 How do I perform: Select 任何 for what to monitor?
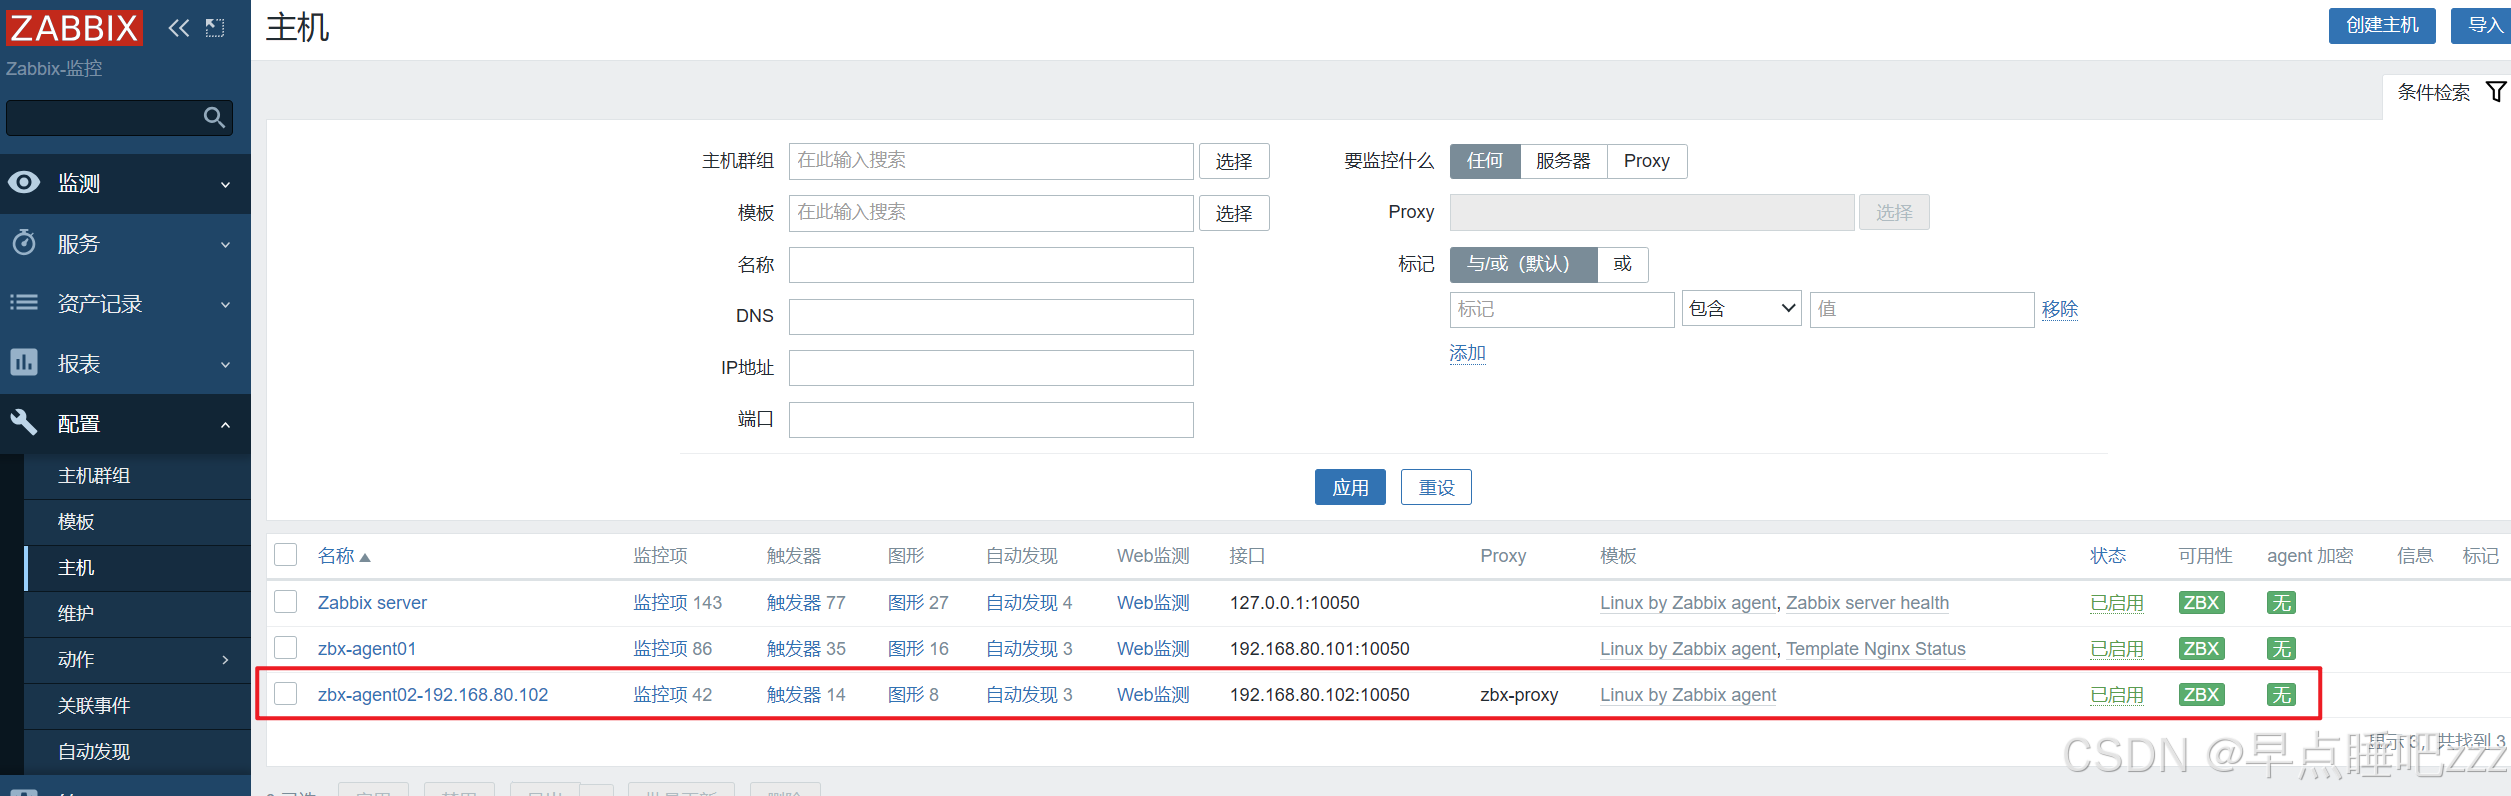coord(1485,161)
